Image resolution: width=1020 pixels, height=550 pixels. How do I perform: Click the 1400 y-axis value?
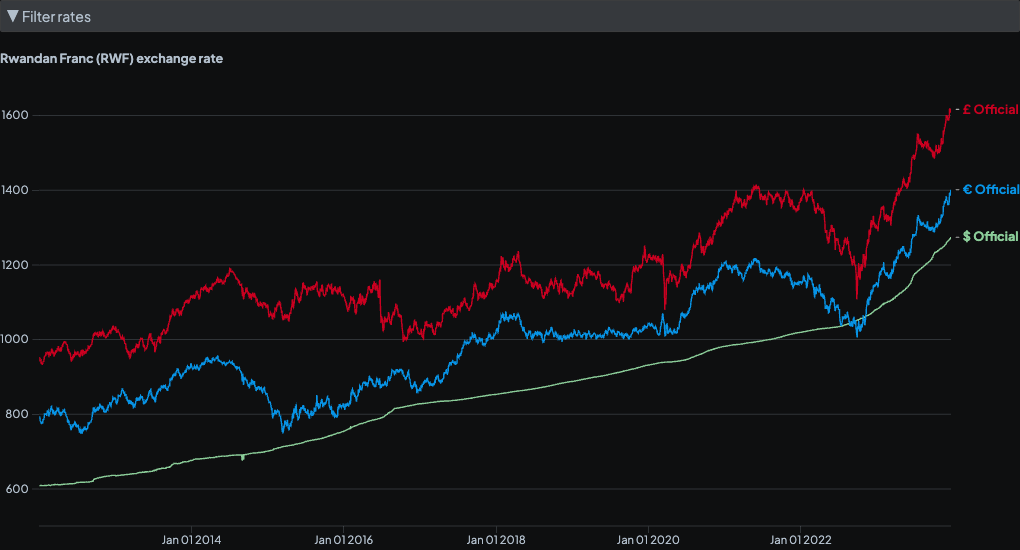15,190
